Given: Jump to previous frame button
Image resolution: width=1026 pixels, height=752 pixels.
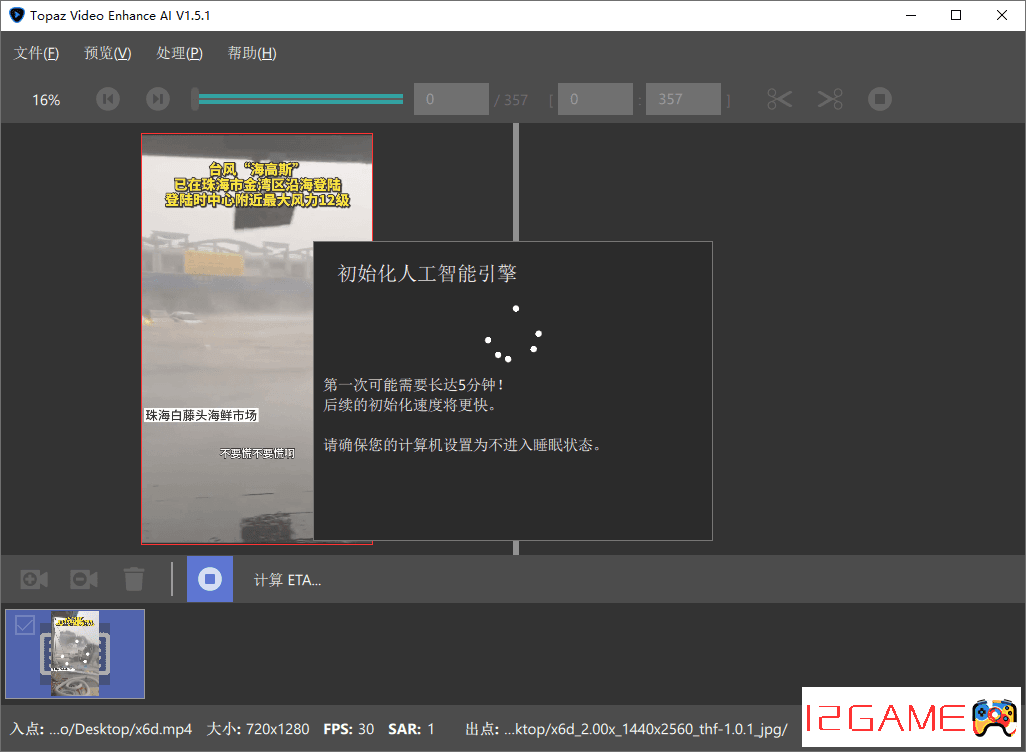Looking at the screenshot, I should pyautogui.click(x=108, y=99).
